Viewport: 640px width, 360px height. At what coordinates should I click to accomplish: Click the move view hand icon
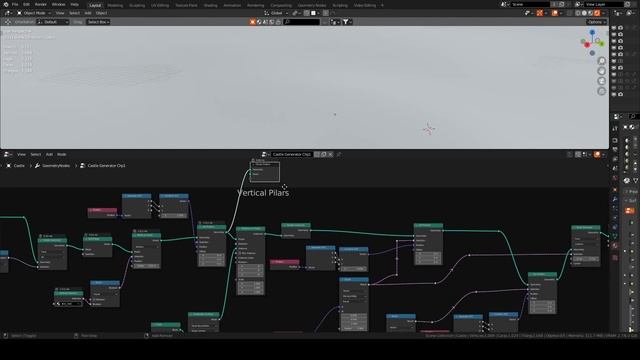[602, 71]
